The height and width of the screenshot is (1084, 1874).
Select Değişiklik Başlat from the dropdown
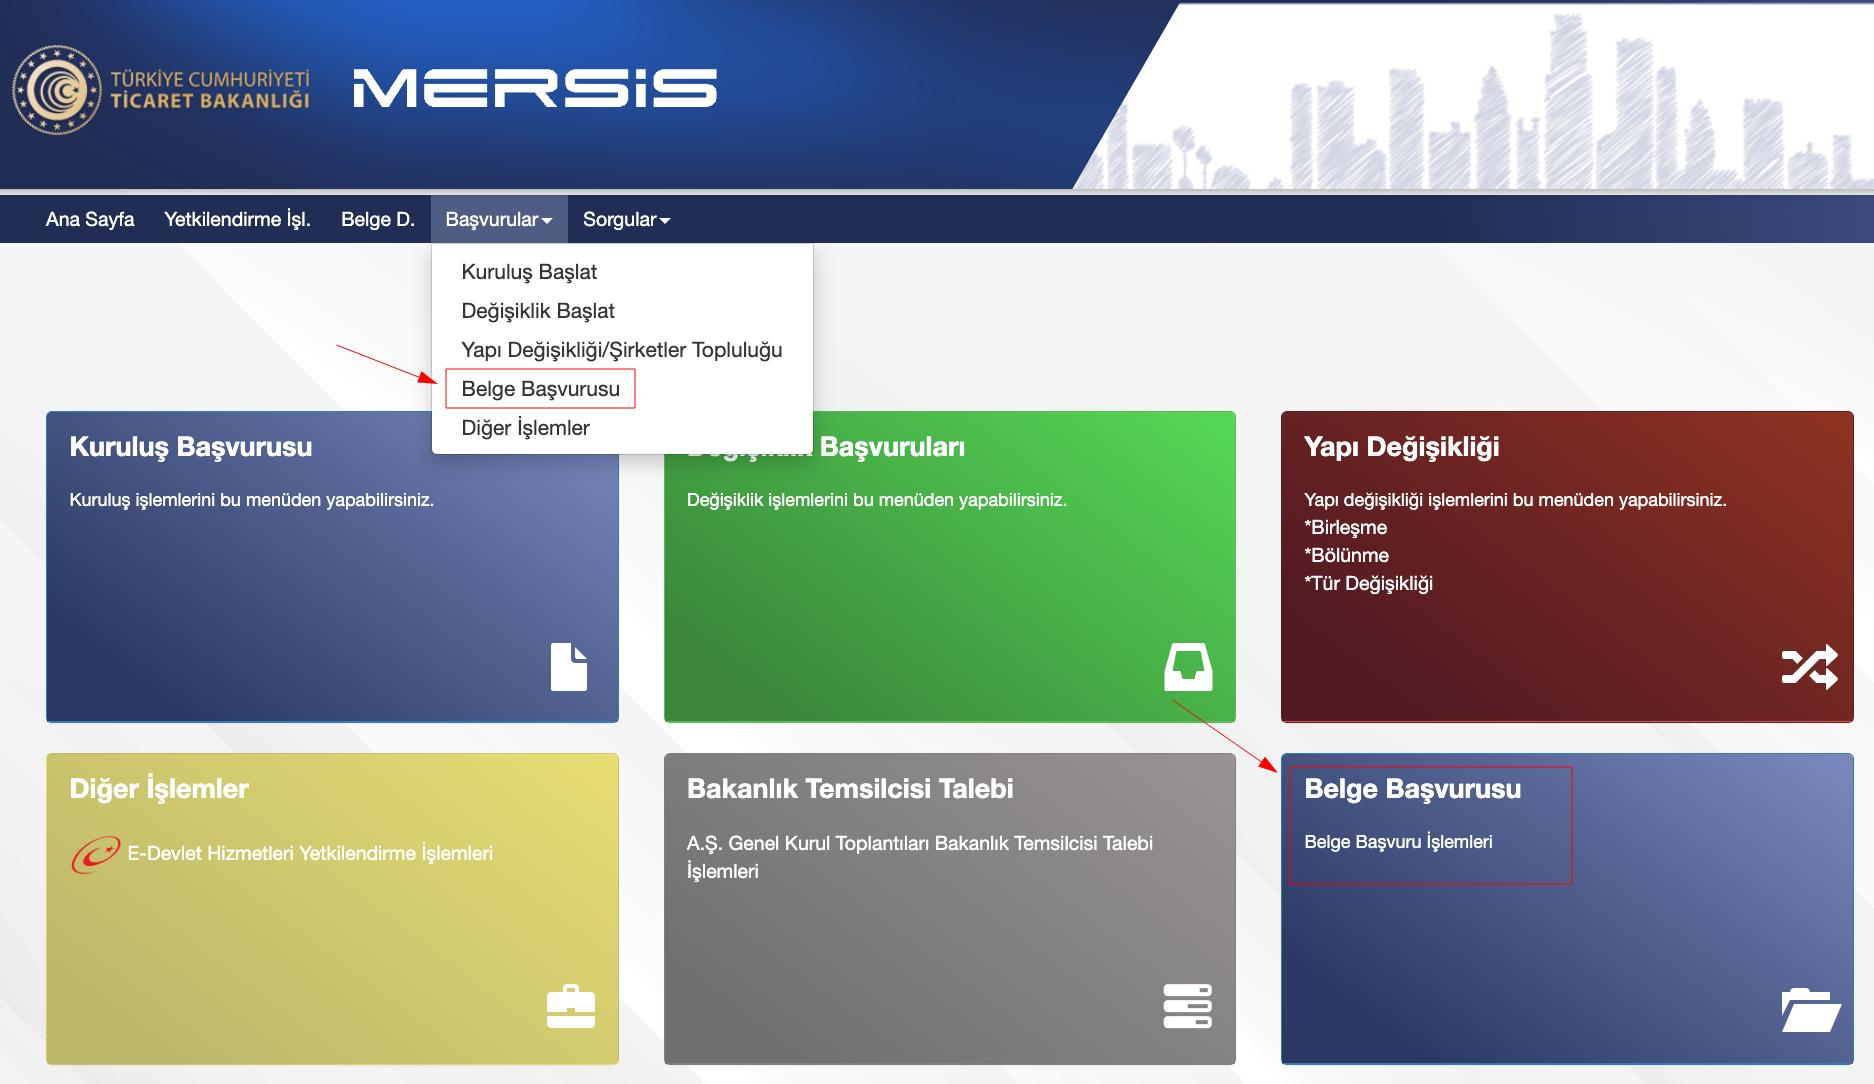tap(538, 311)
